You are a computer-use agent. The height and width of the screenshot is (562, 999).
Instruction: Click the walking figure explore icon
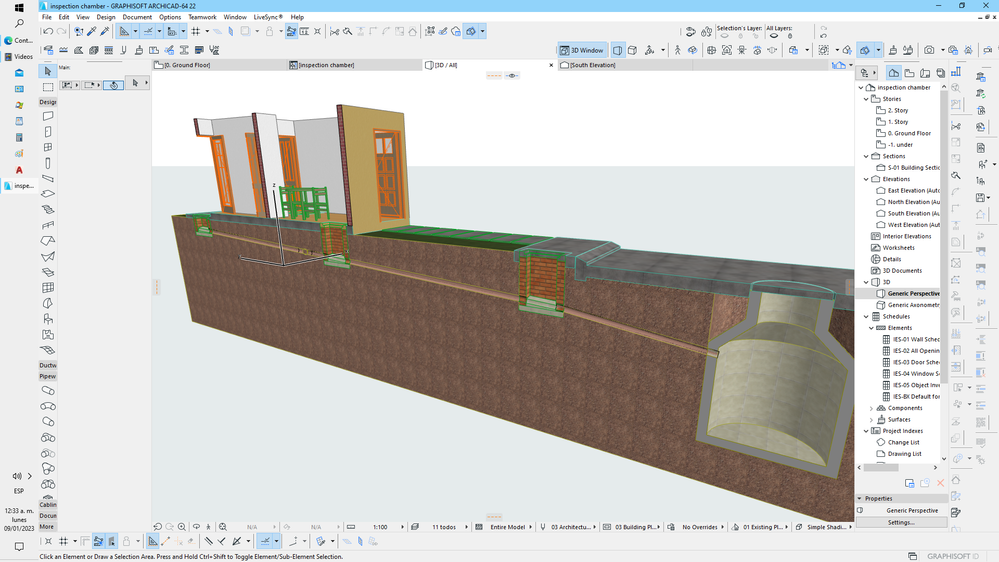(677, 50)
